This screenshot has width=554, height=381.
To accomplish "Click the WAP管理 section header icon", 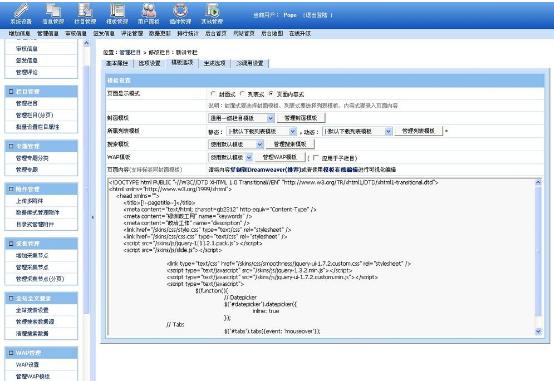I will click(11, 353).
